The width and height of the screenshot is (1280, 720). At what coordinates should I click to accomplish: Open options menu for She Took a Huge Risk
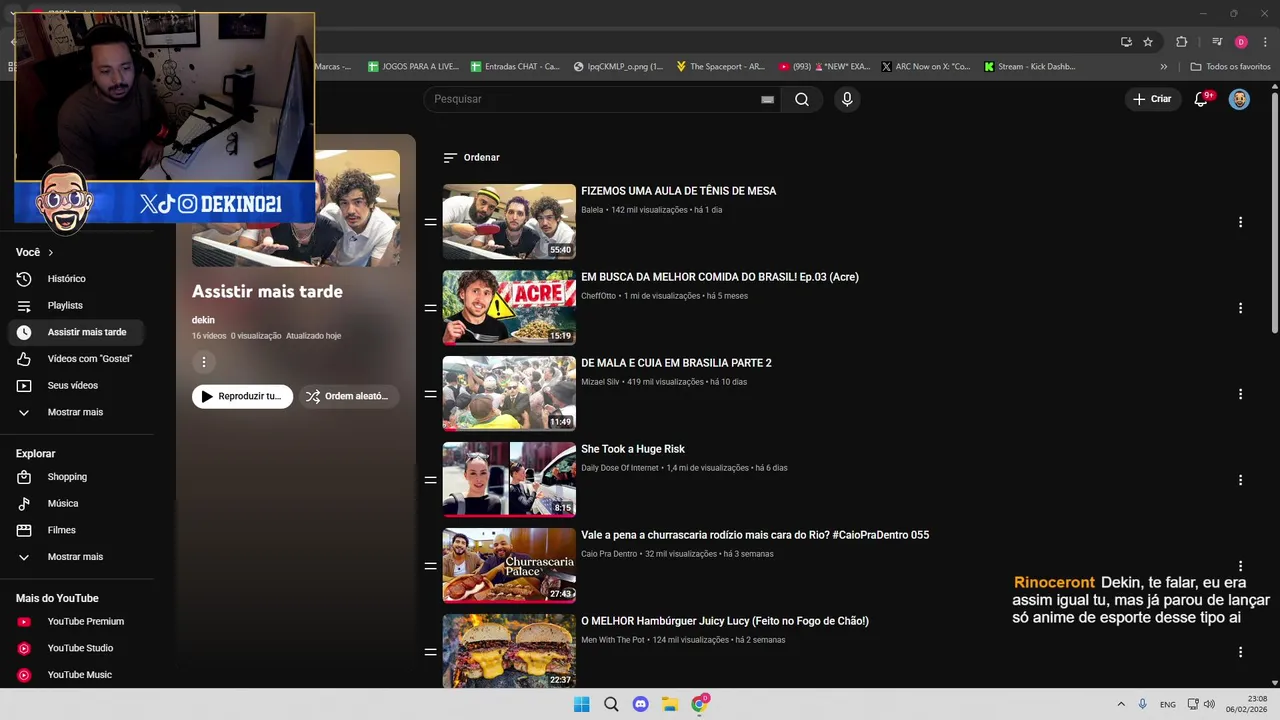(1240, 480)
